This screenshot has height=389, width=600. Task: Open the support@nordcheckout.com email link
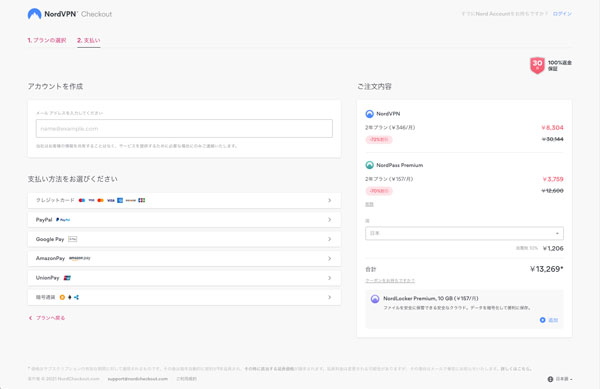coord(138,379)
